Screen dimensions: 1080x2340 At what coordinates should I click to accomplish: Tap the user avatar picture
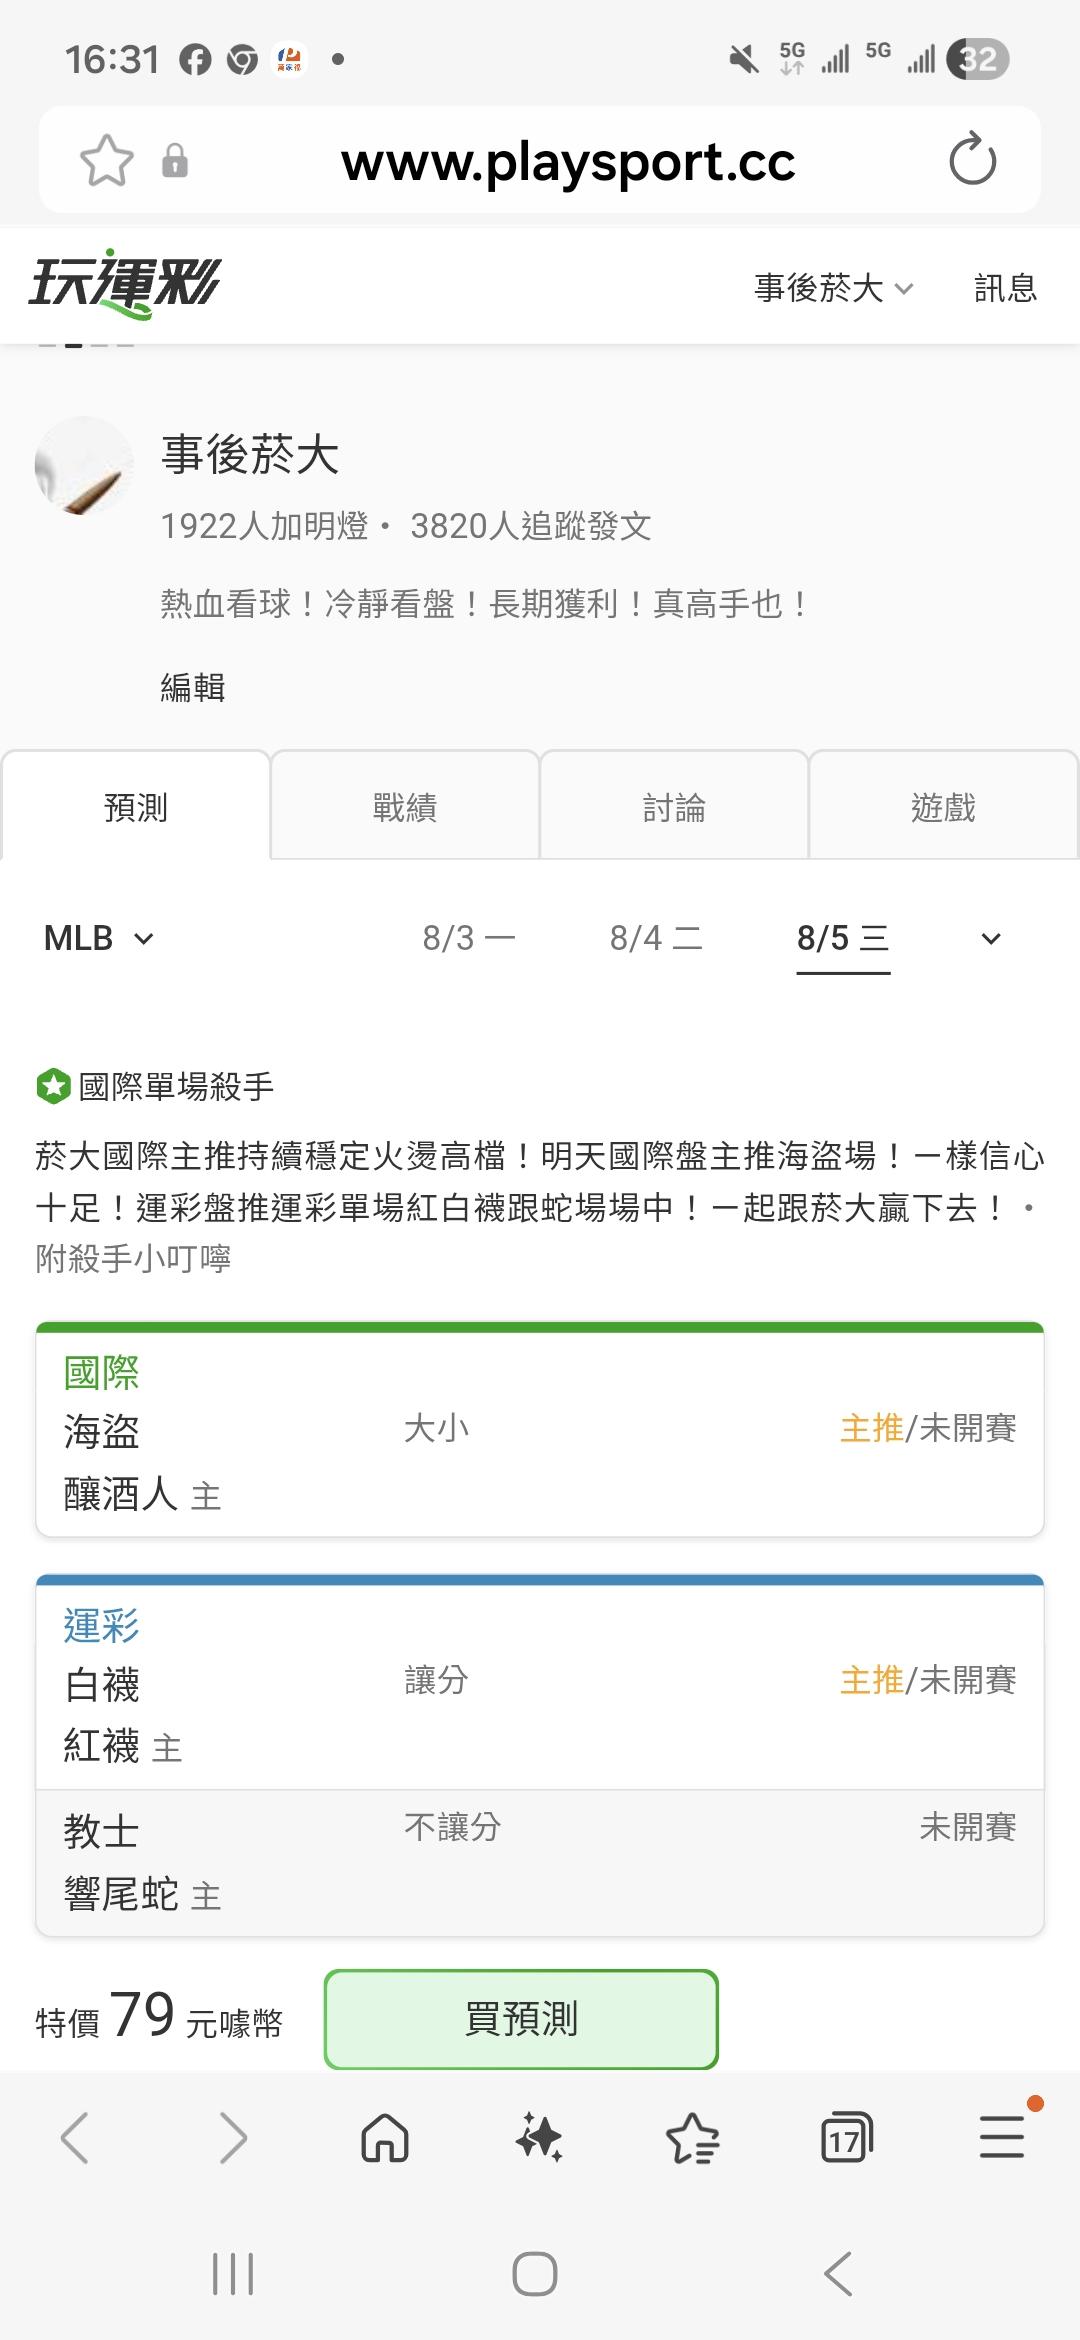click(85, 466)
